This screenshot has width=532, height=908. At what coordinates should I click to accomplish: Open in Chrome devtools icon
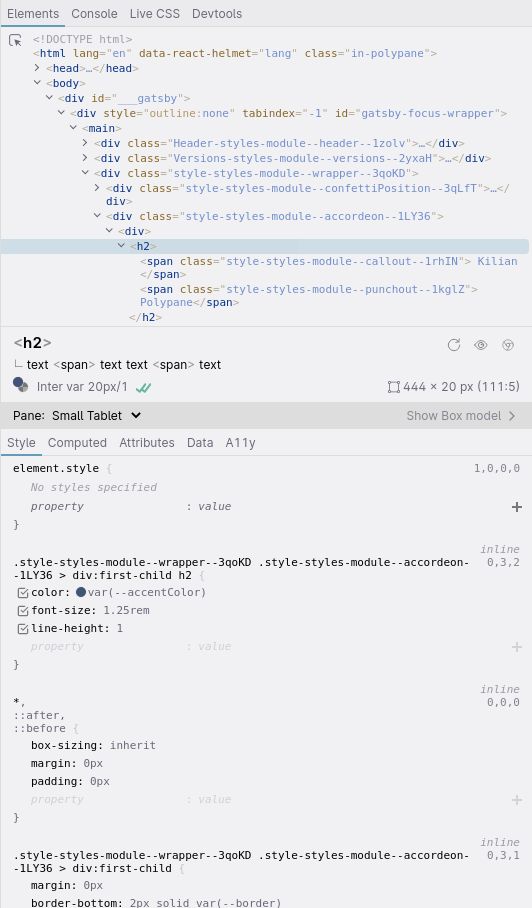click(508, 345)
